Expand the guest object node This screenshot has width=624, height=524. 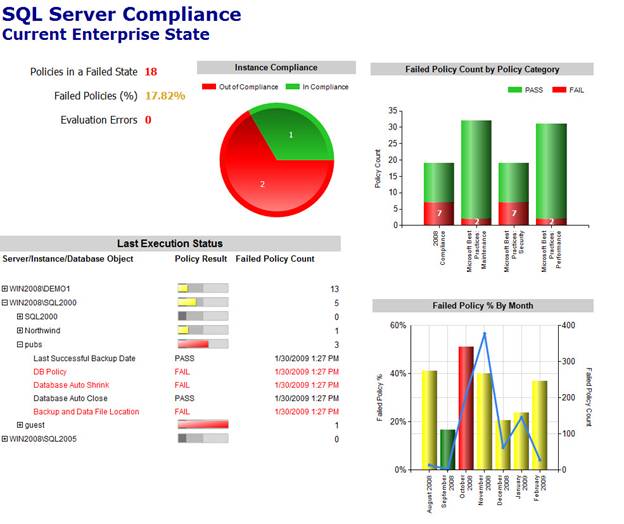pos(20,425)
